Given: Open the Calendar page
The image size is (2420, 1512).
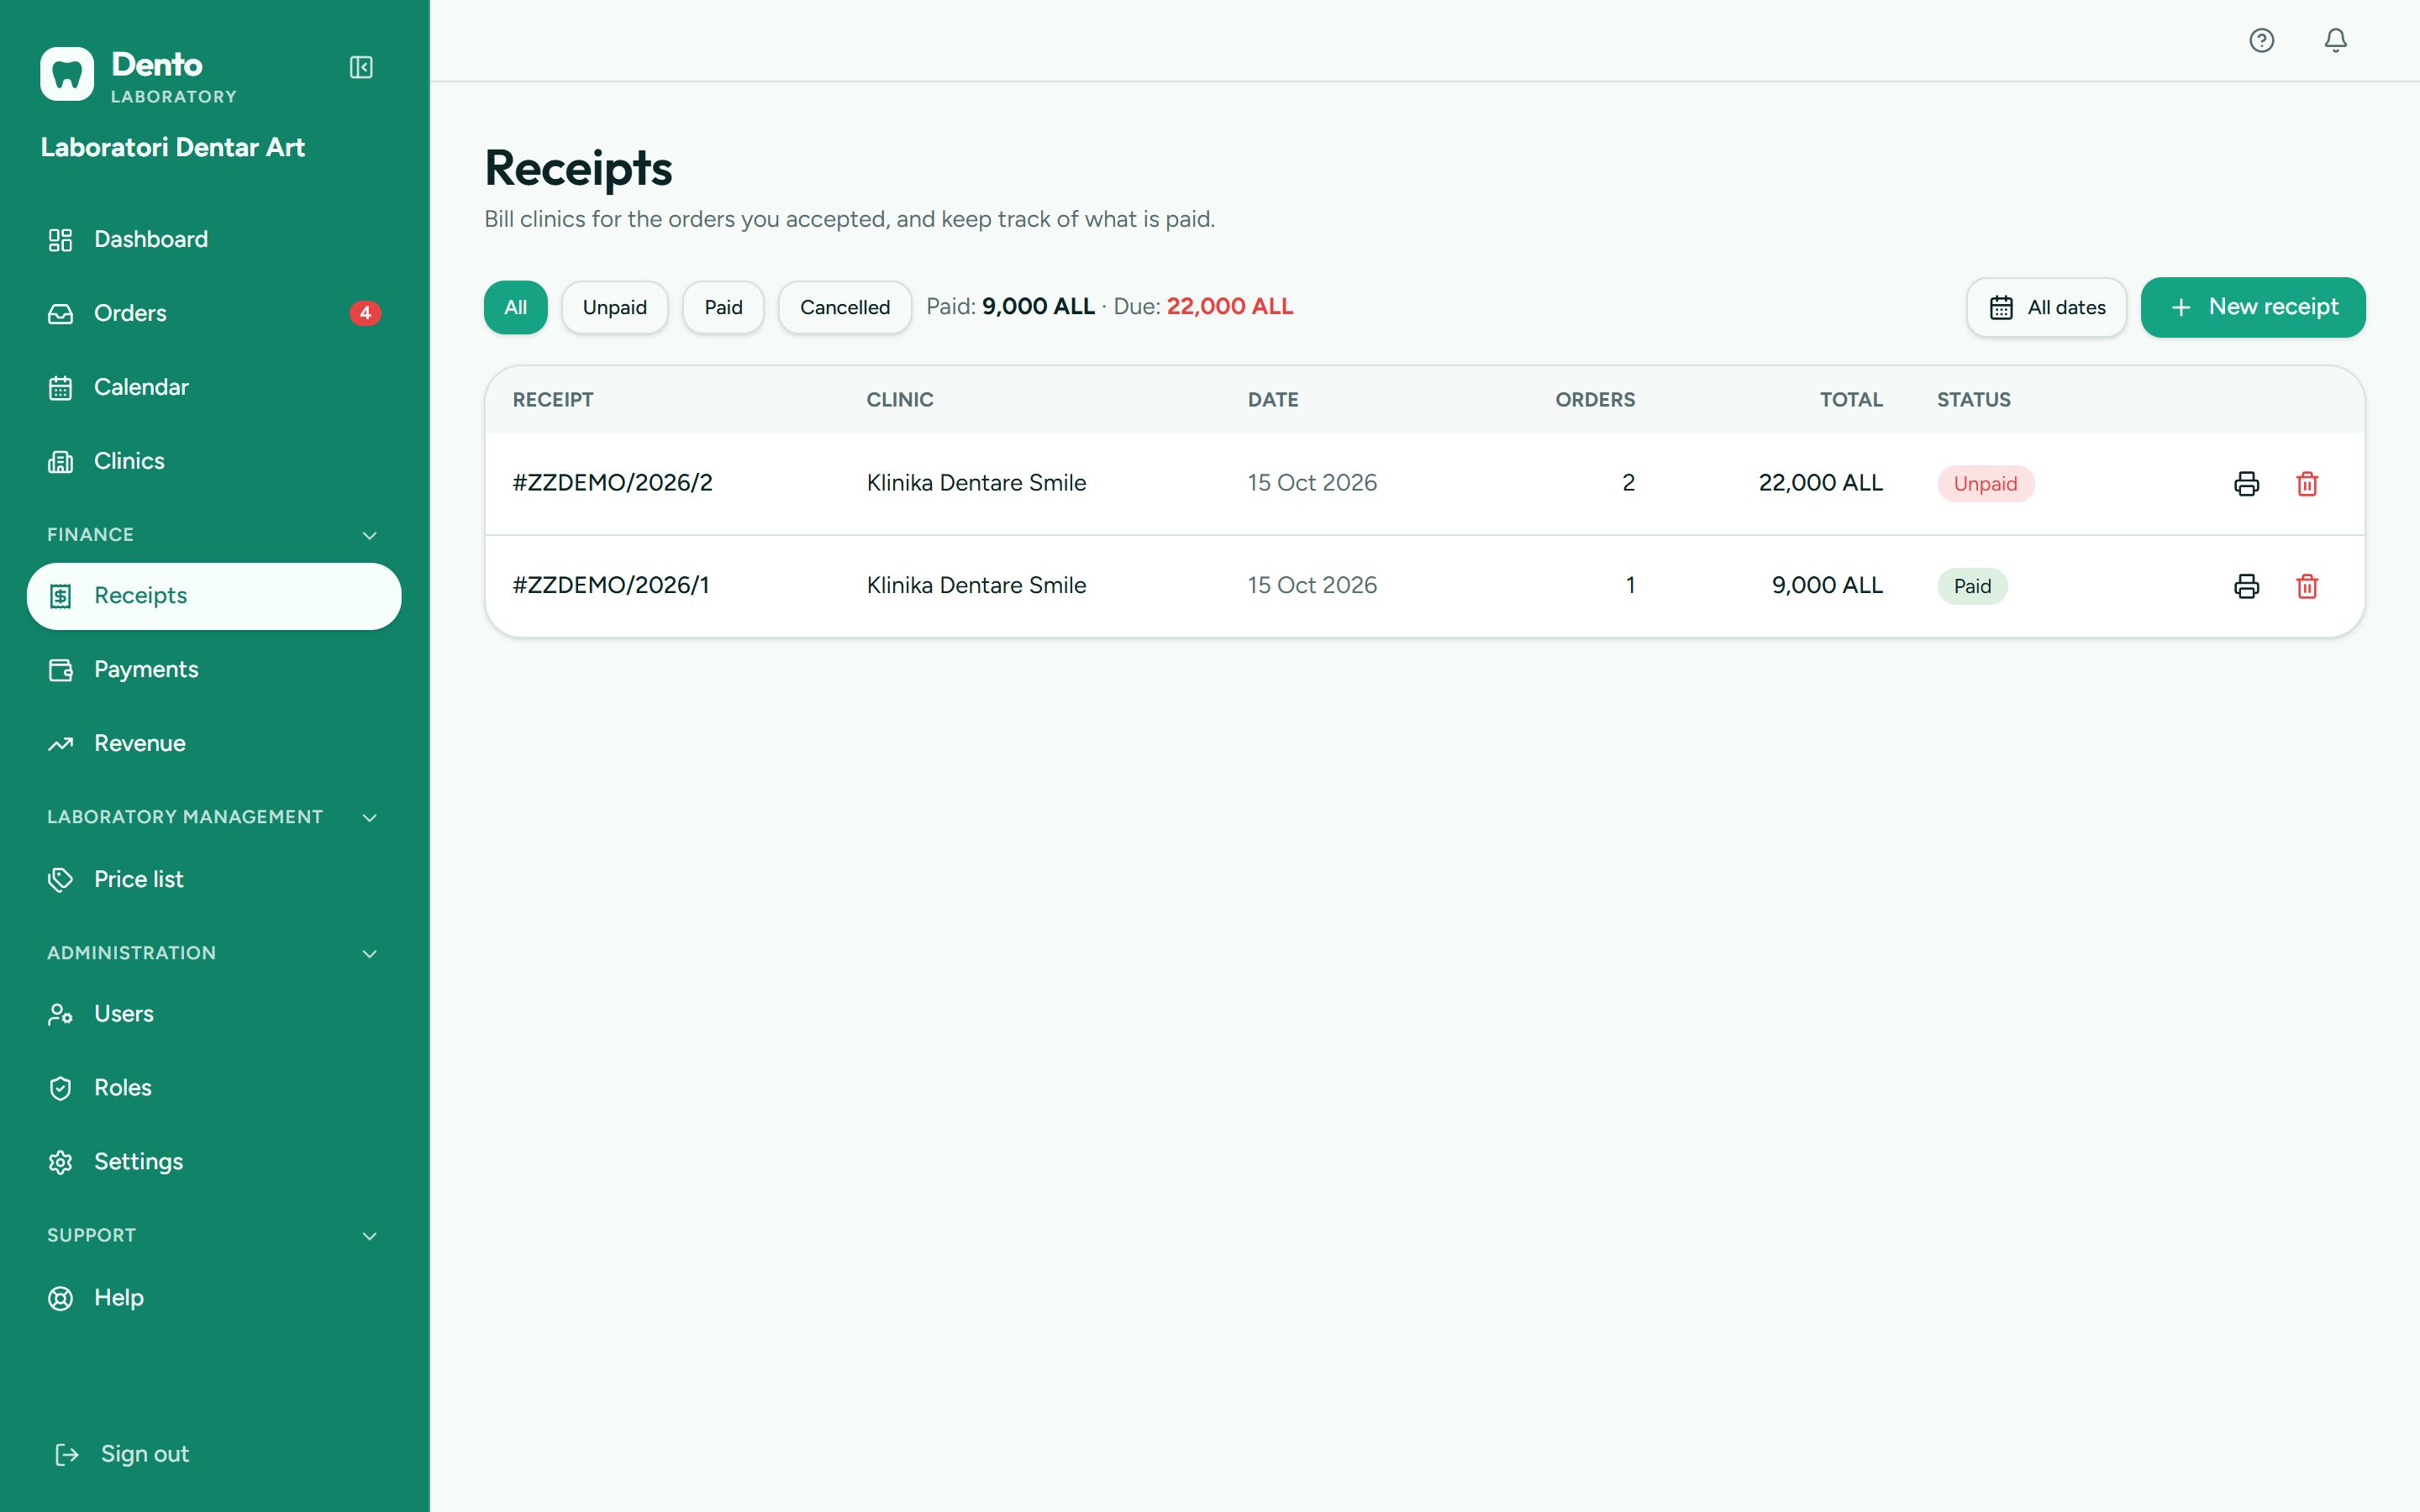Looking at the screenshot, I should (x=214, y=388).
